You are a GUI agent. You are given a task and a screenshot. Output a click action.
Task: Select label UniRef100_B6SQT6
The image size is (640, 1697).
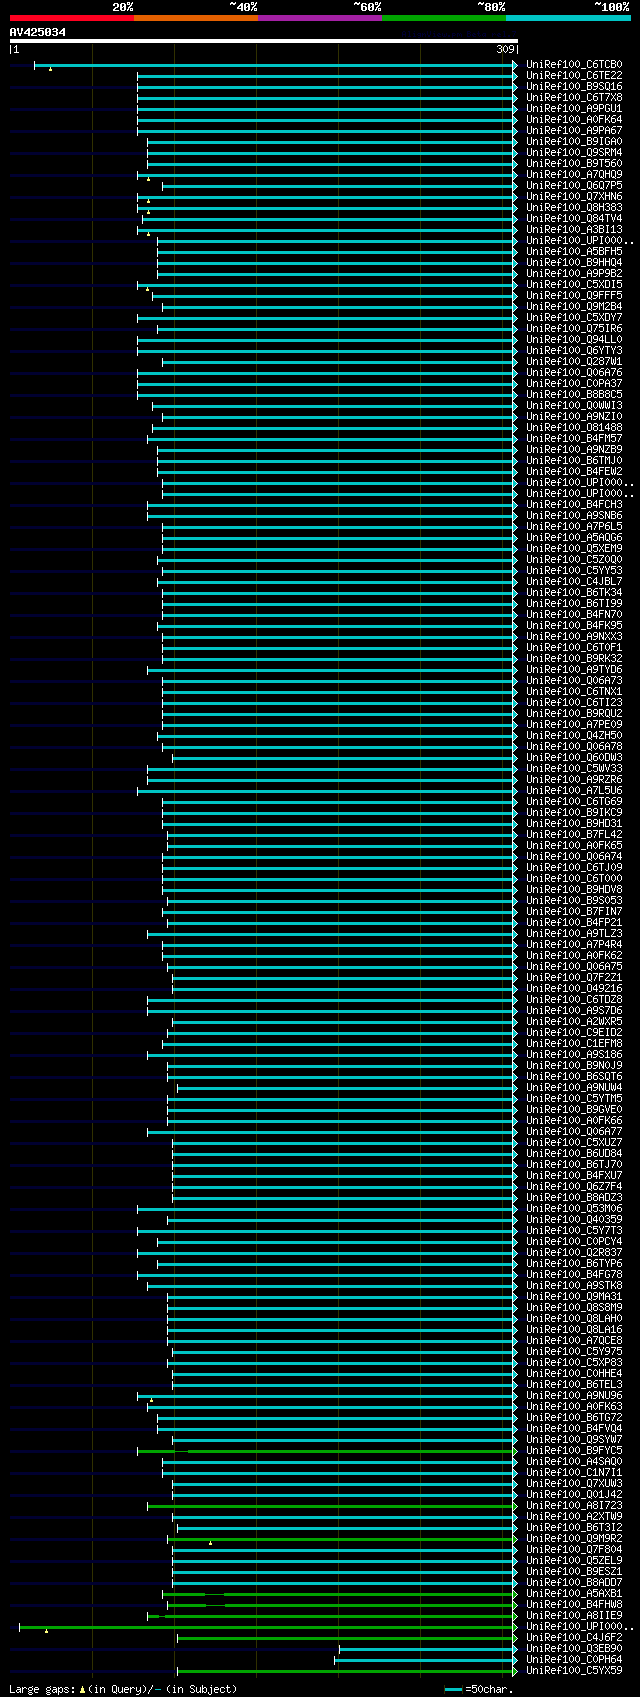tap(574, 1077)
